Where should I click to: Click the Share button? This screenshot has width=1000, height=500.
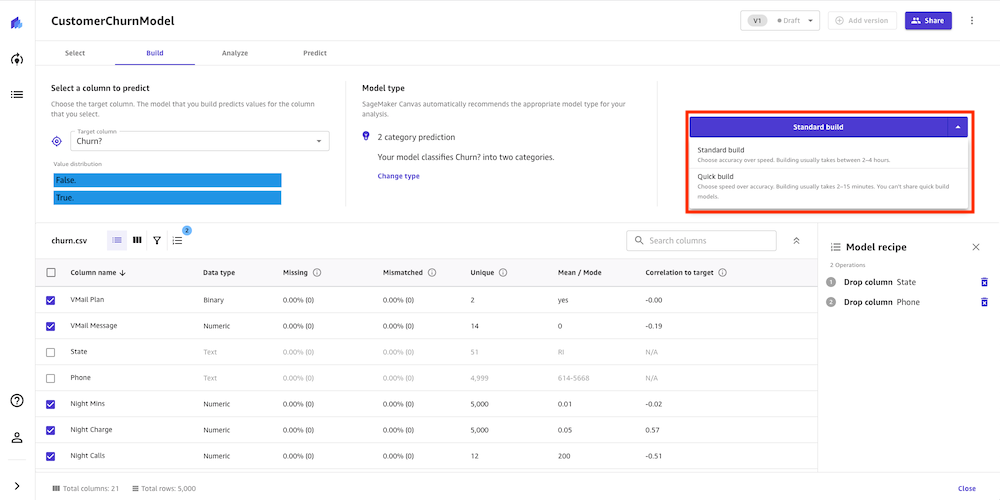(928, 20)
